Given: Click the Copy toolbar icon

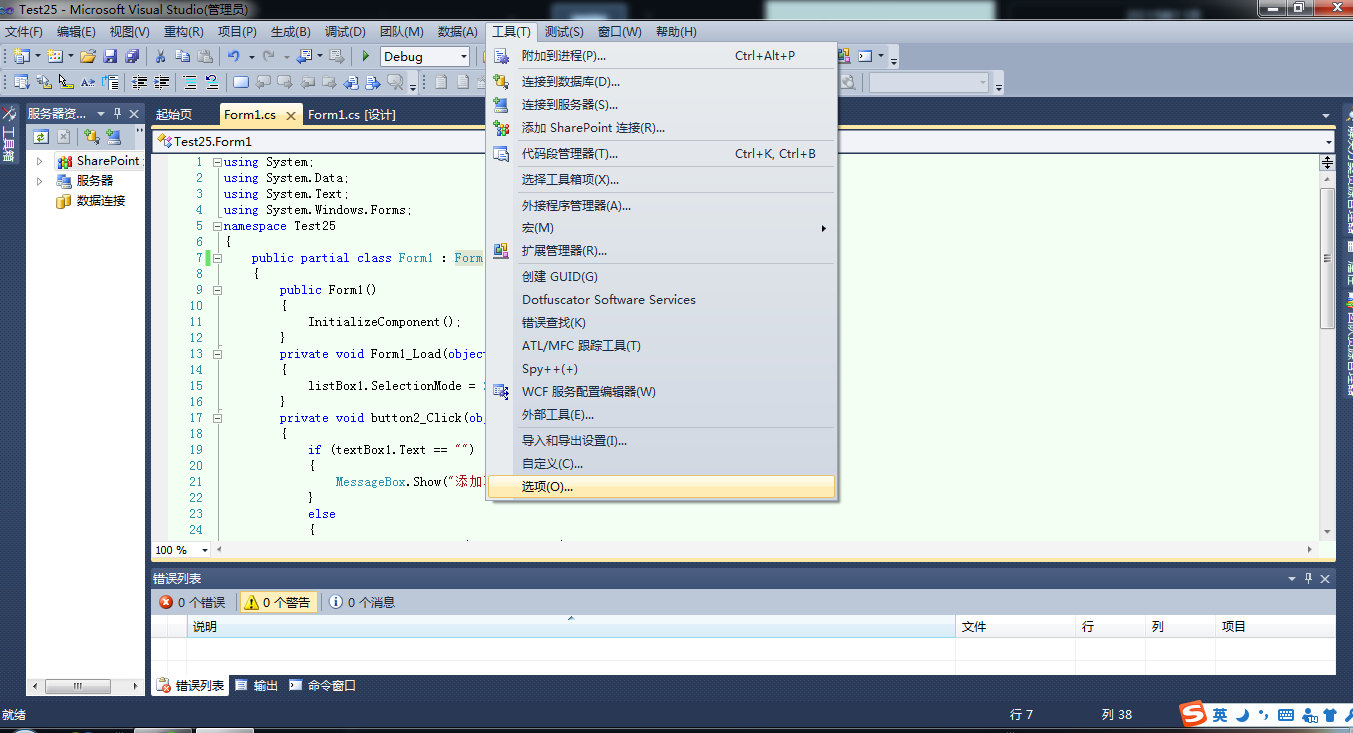Looking at the screenshot, I should (x=183, y=57).
